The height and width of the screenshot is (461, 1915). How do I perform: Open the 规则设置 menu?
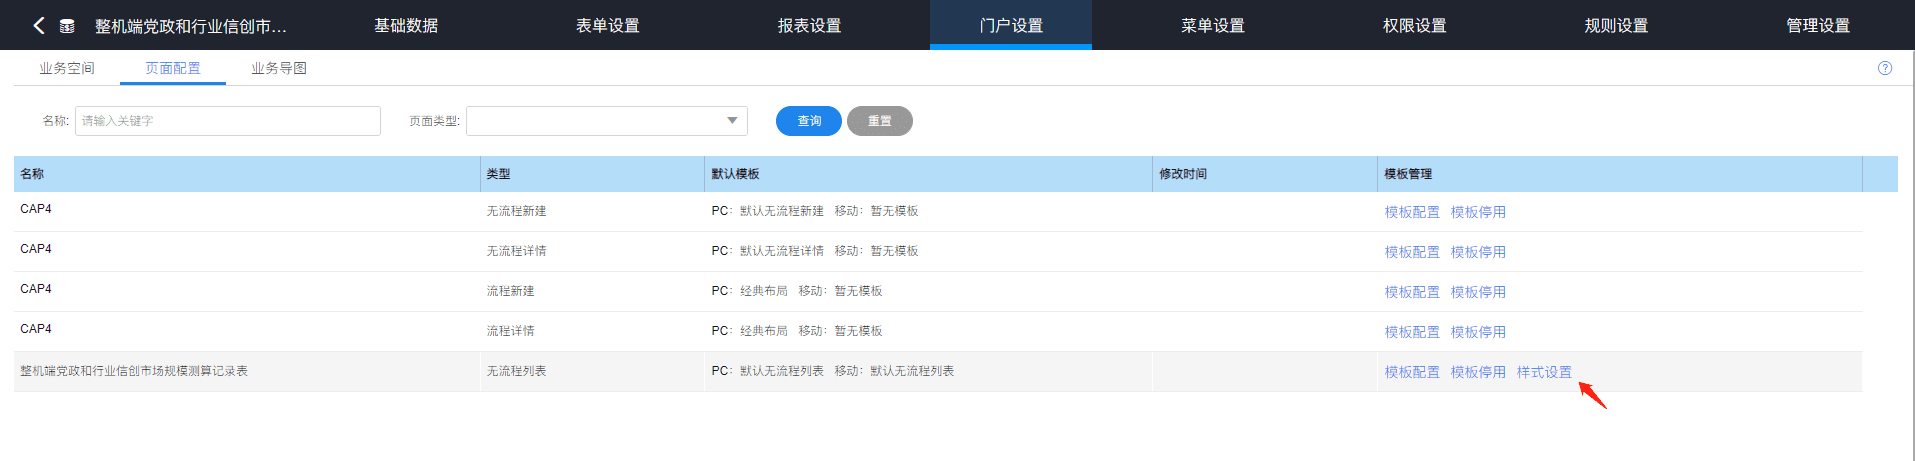tap(1617, 25)
